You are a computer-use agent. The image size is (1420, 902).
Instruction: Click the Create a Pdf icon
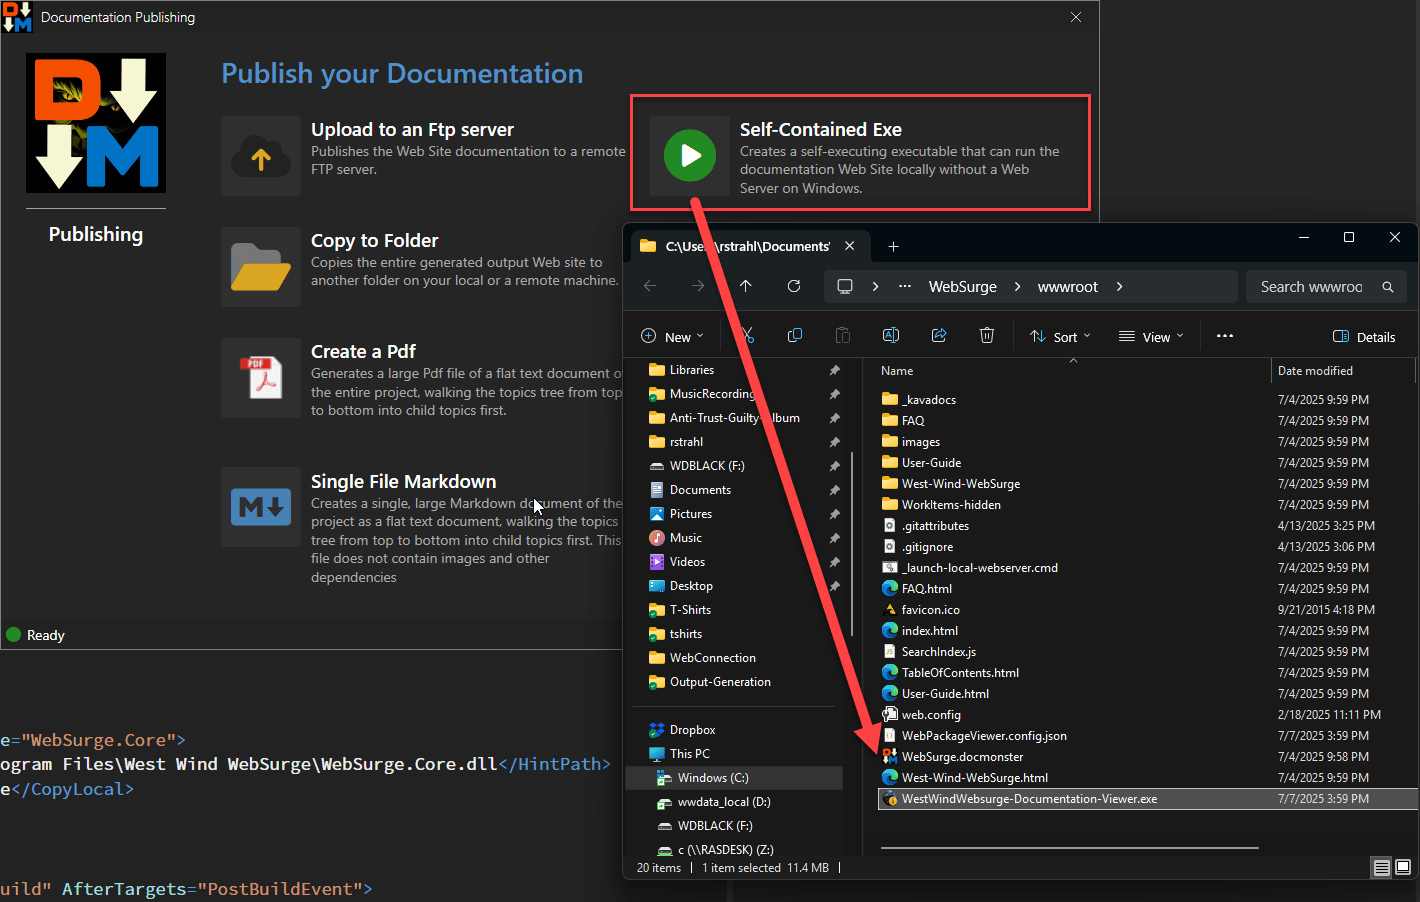pyautogui.click(x=261, y=378)
